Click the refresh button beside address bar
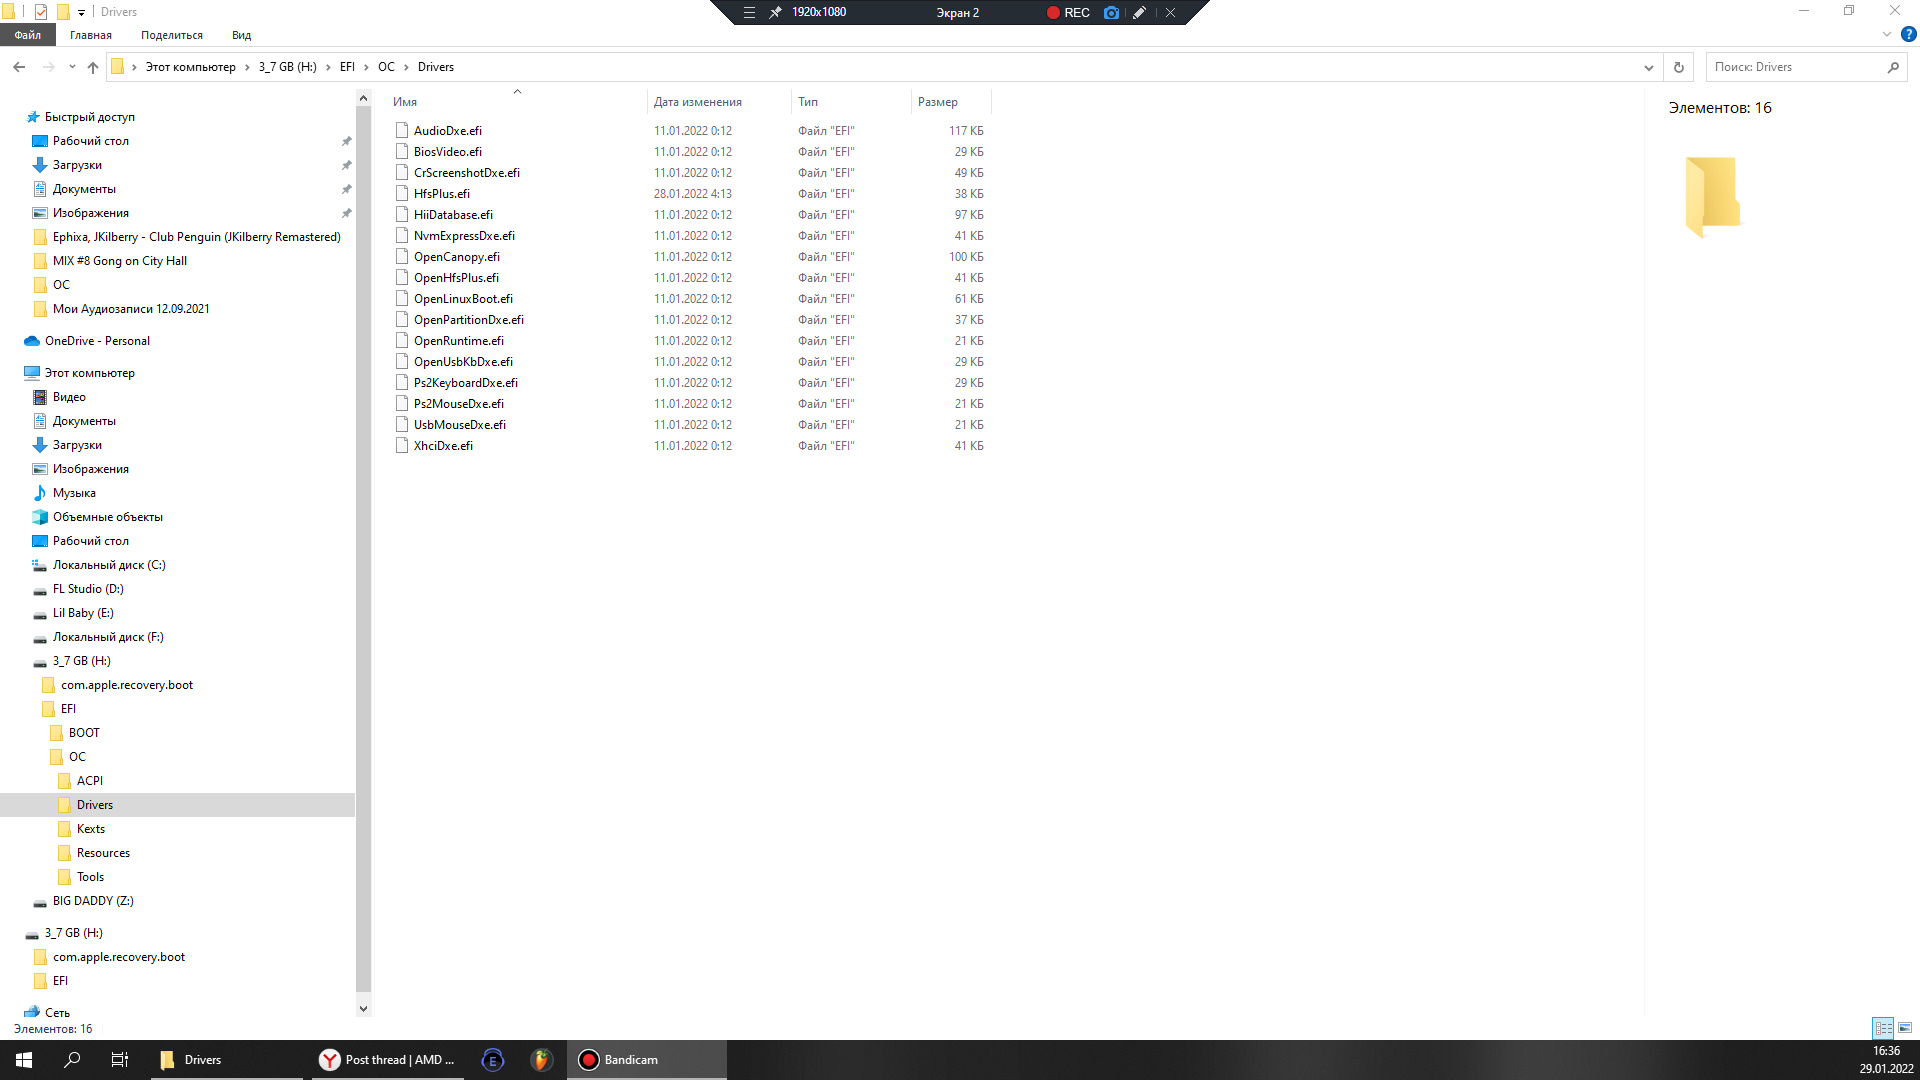 pyautogui.click(x=1679, y=67)
